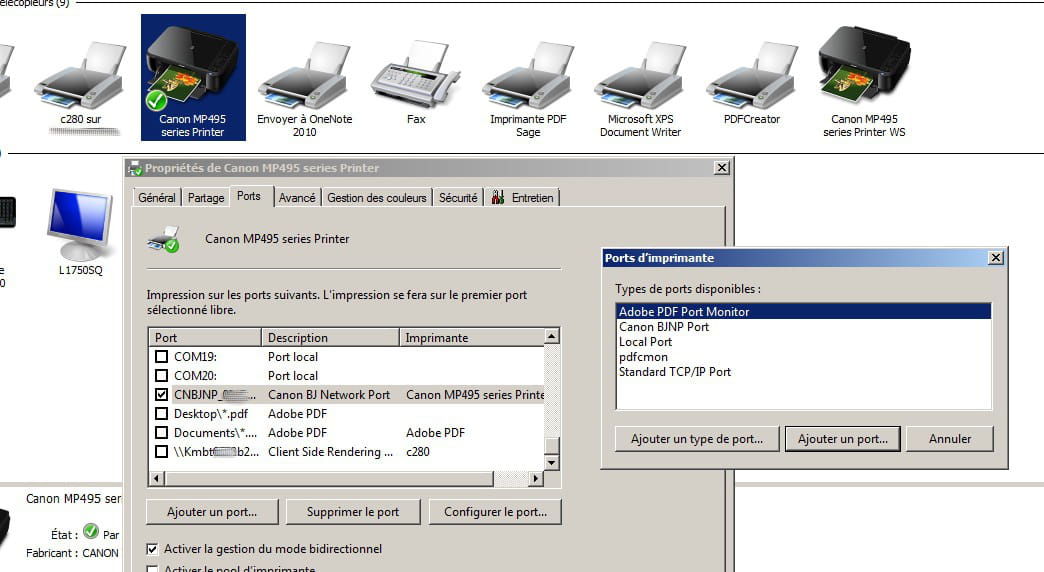Select Canon MP495 series Printer WS icon
Screen dimensions: 1044x572
(x=864, y=67)
